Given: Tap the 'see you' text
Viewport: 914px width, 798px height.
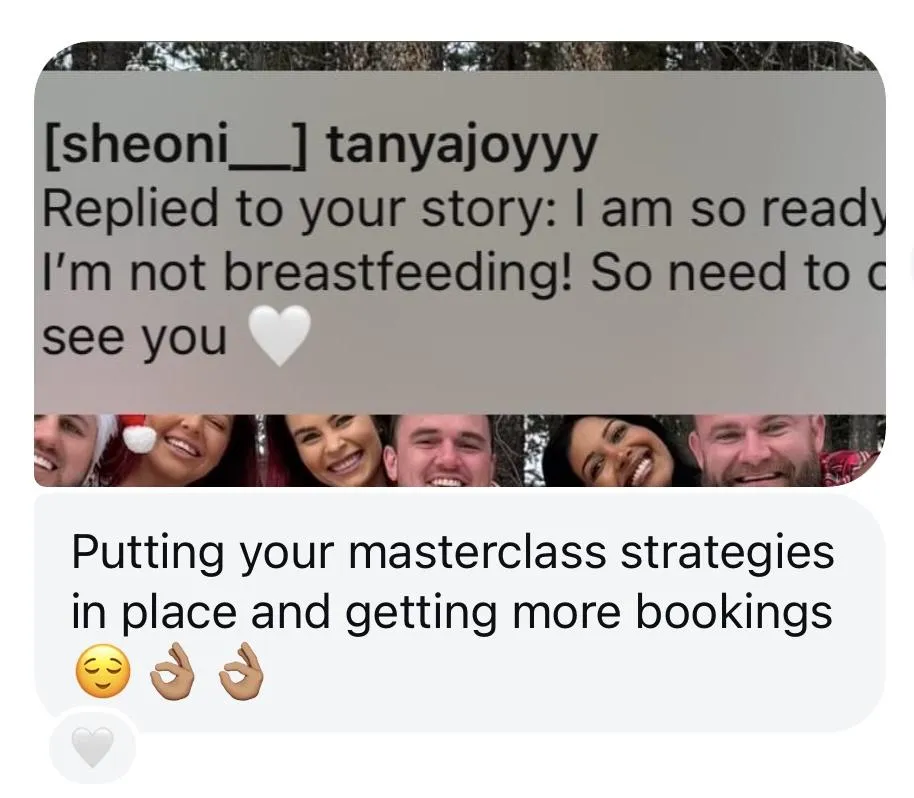Looking at the screenshot, I should pyautogui.click(x=135, y=338).
